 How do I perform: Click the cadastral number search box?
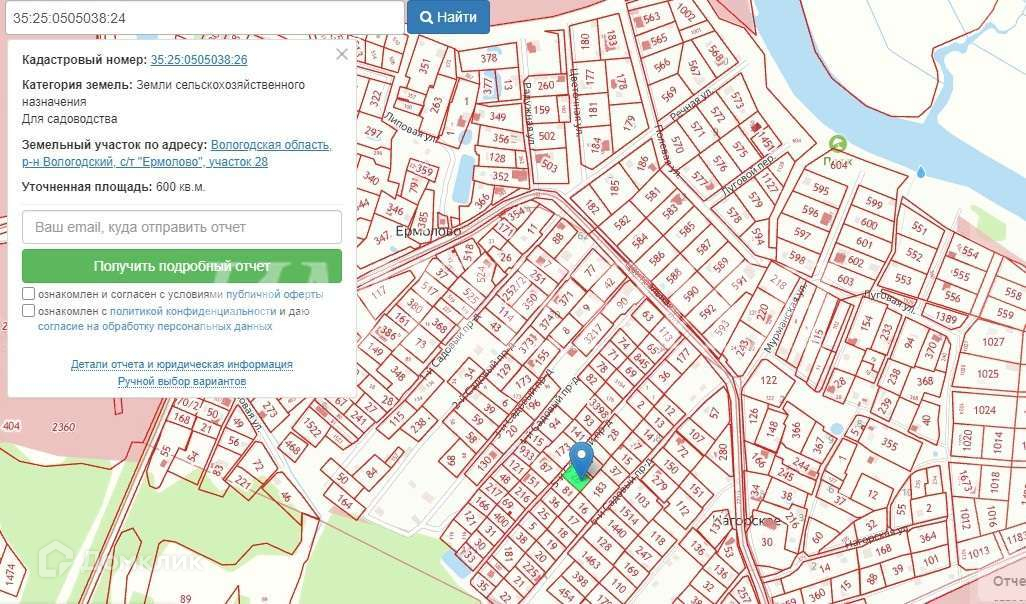[x=201, y=17]
